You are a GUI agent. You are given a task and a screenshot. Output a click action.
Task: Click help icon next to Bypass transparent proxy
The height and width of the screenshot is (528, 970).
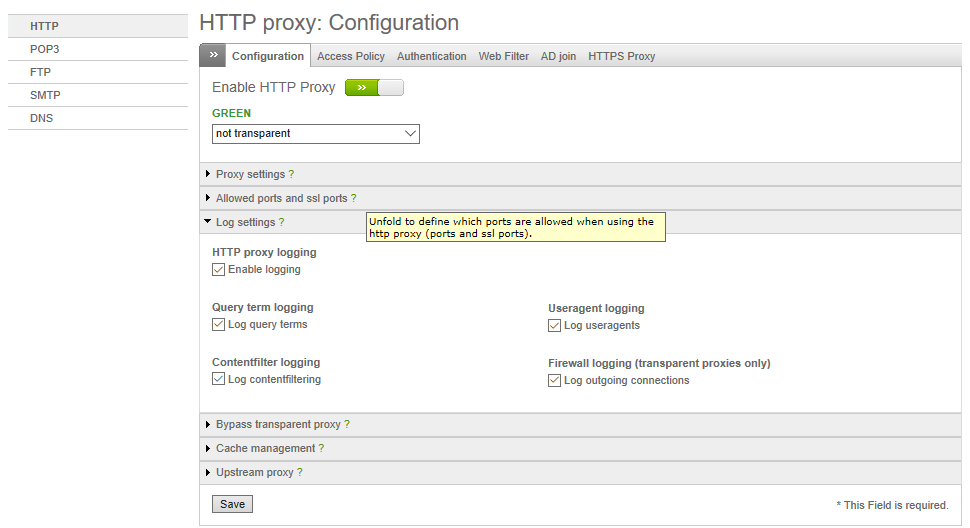[x=347, y=424]
